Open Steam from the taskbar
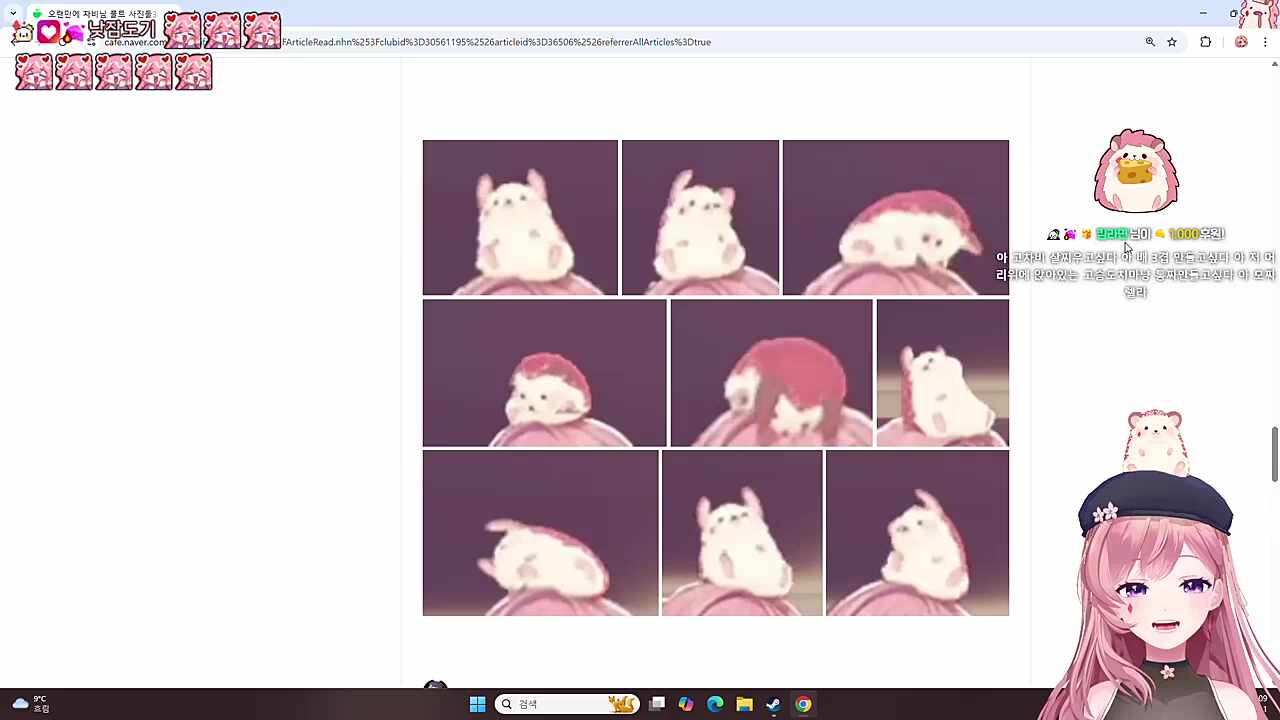 [773, 704]
